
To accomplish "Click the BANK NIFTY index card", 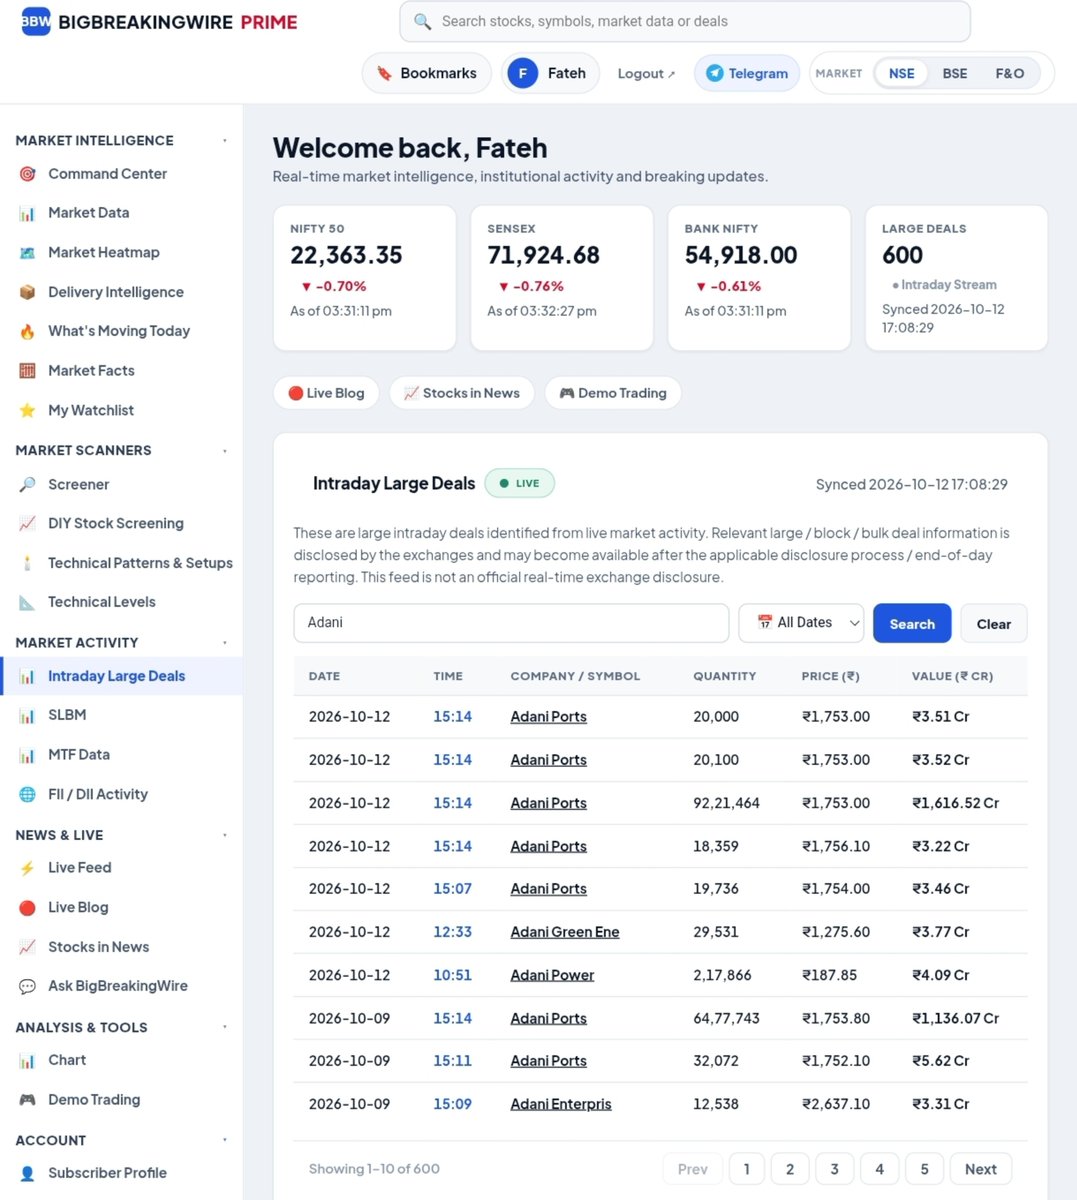I will [x=759, y=278].
